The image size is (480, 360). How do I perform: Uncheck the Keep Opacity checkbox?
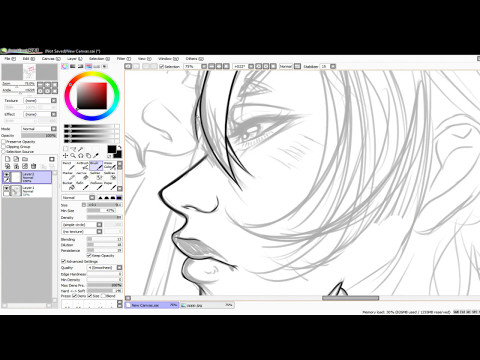pos(89,256)
